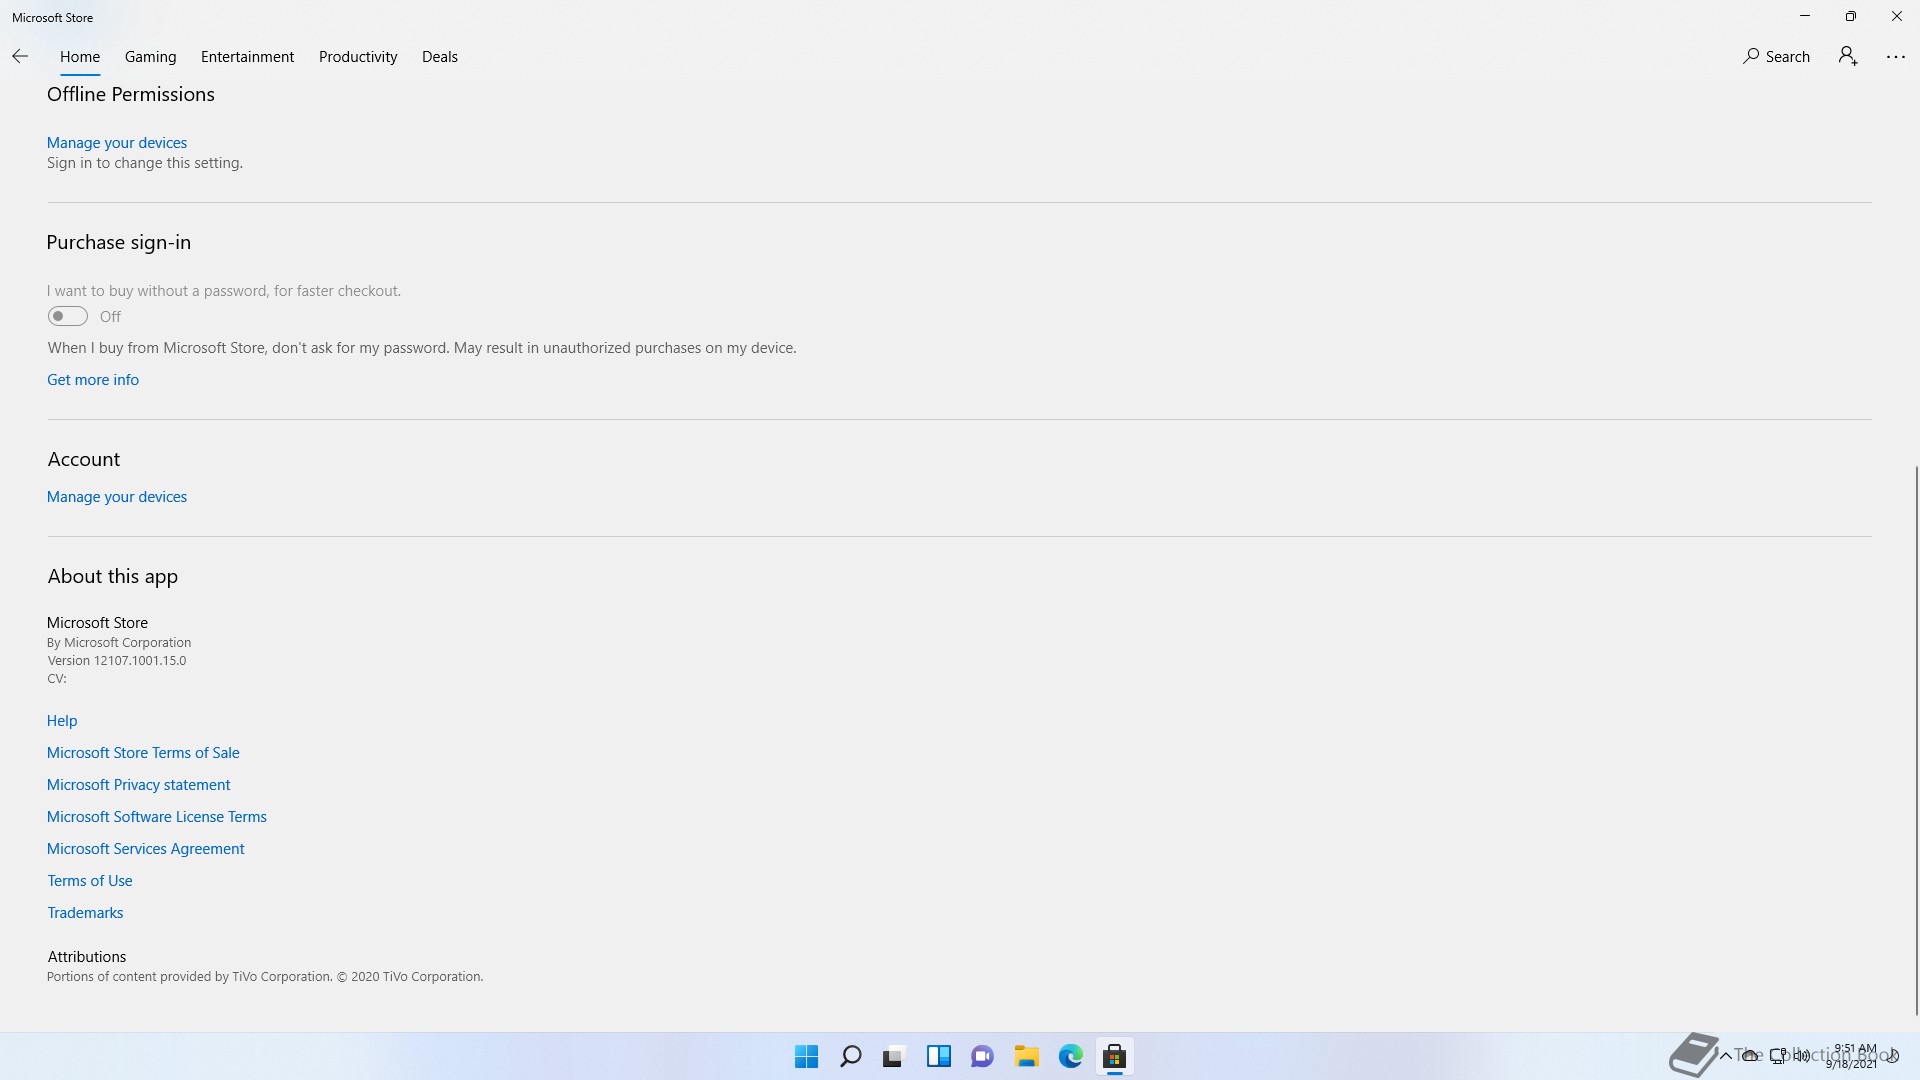Viewport: 1920px width, 1080px height.
Task: Open File Explorer from the taskbar
Action: click(x=1026, y=1056)
